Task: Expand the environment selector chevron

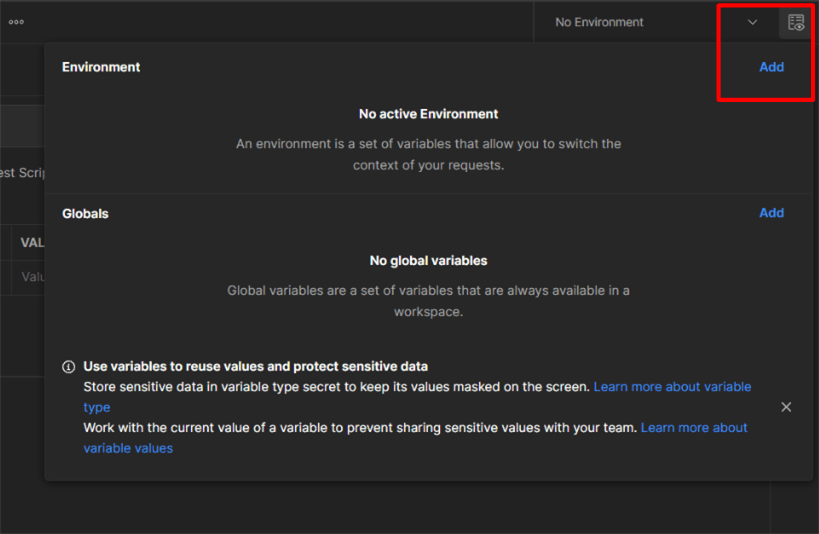Action: 752,22
